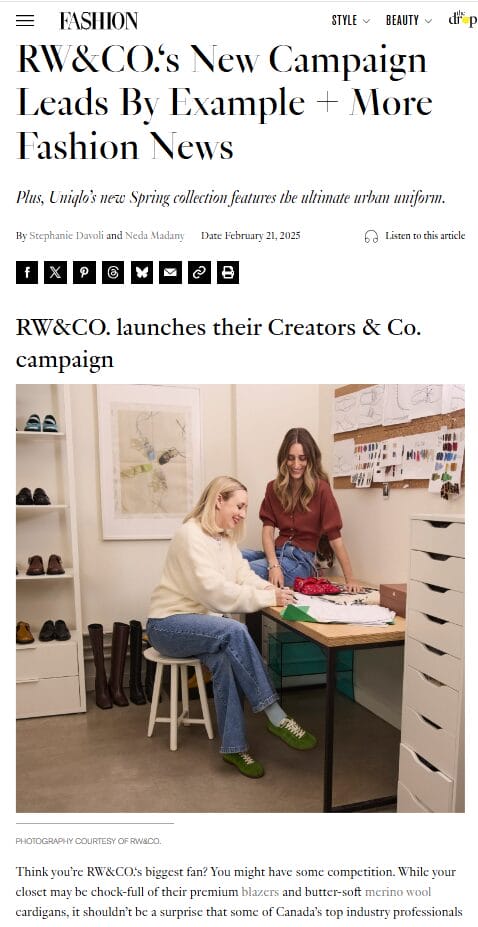The height and width of the screenshot is (927, 478).
Task: Expand the Beauty dropdown menu
Action: point(409,21)
